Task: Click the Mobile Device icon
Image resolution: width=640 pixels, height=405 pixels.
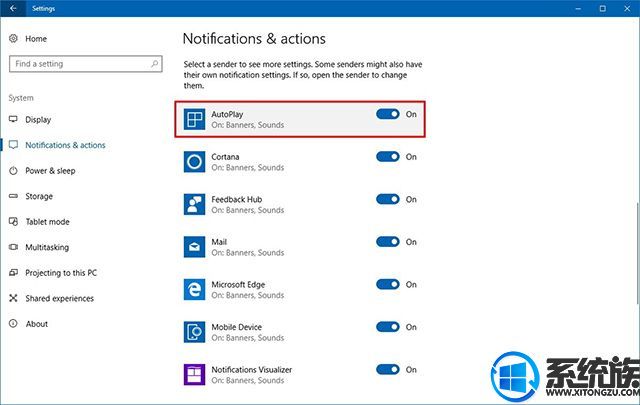Action: [194, 332]
